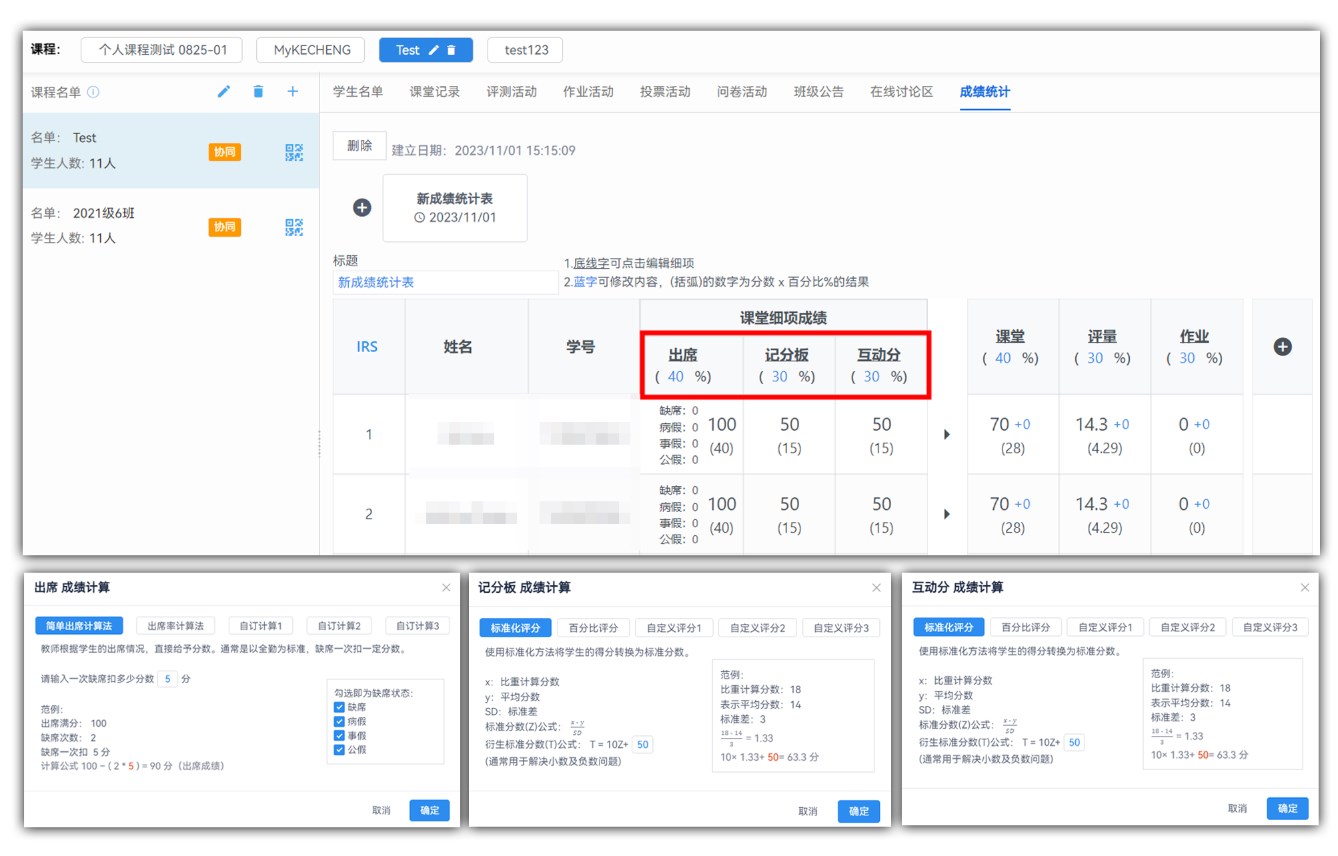Open the QR code for the 2021级6班 roster
This screenshot has height=856, width=1338.
(294, 227)
